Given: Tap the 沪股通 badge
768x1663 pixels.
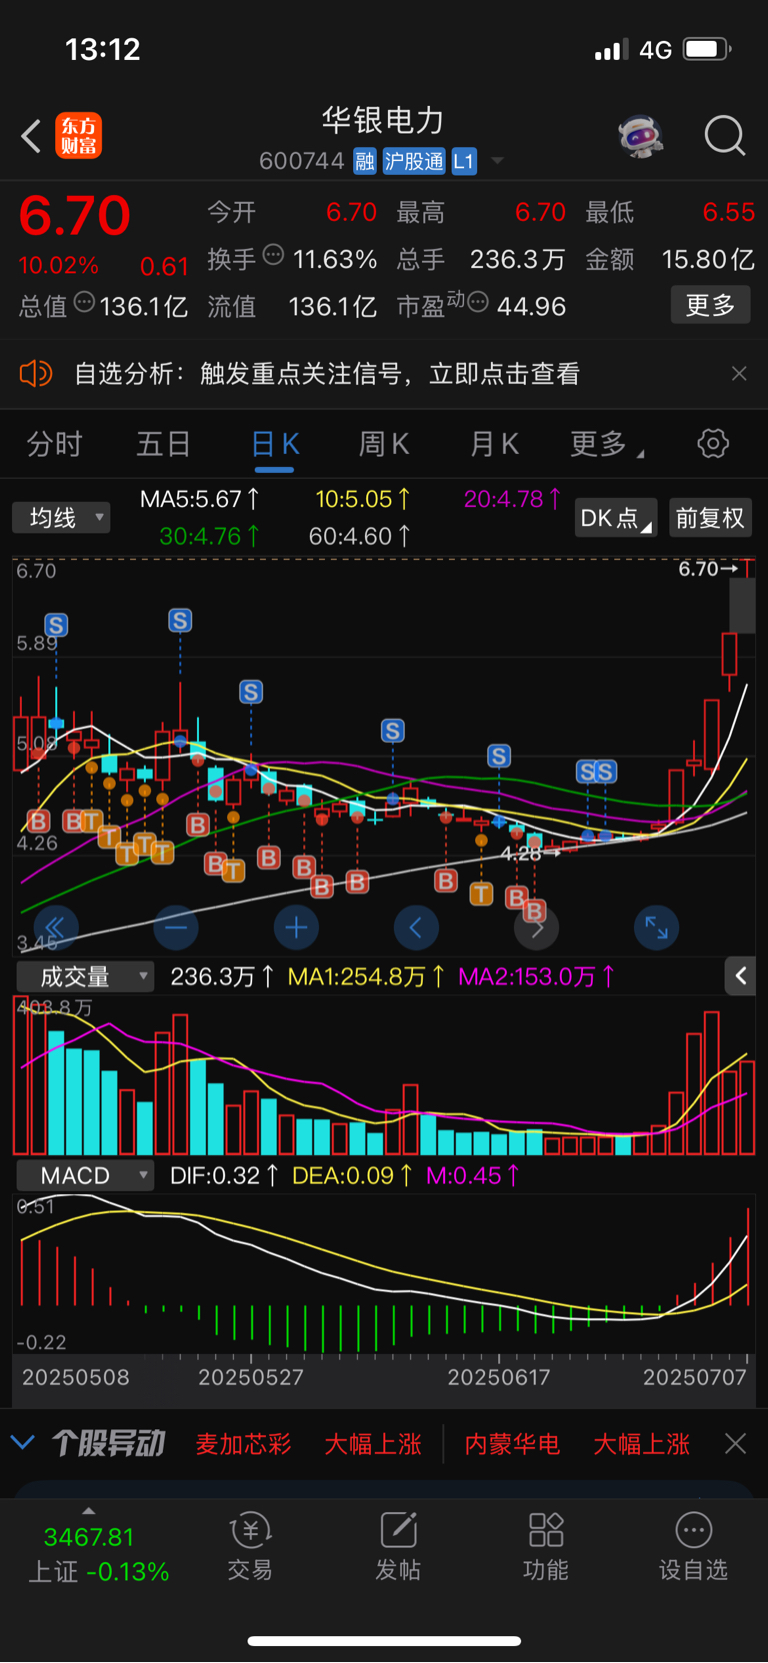Looking at the screenshot, I should pos(414,162).
